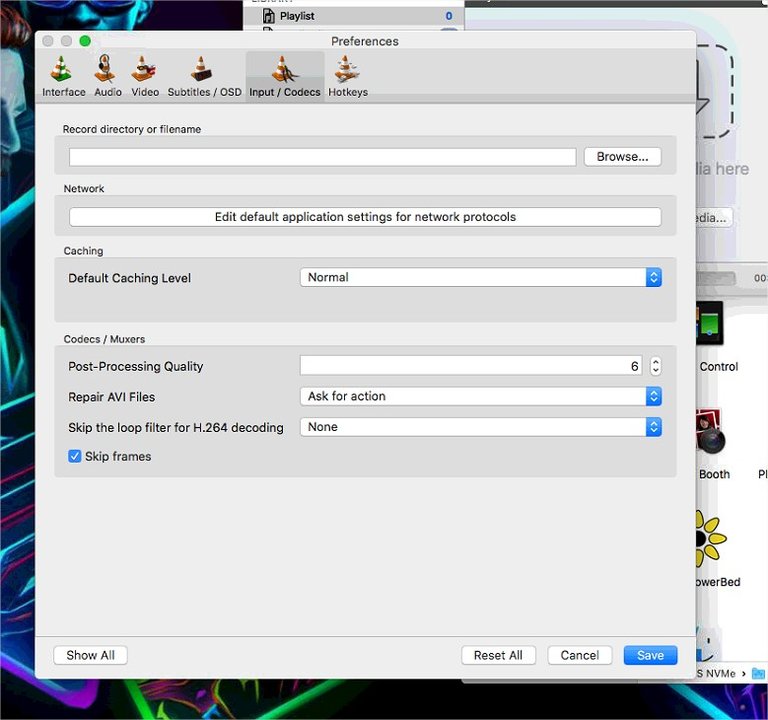Click Edit default application settings for network protocols
Viewport: 768px width, 720px height.
365,217
